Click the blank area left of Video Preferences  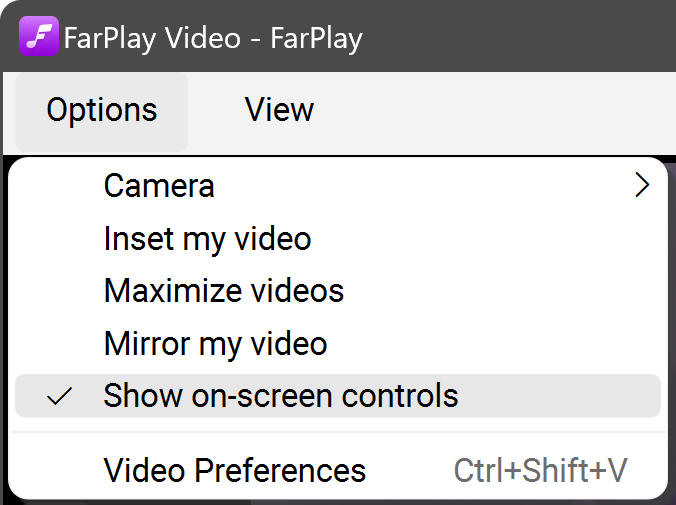pyautogui.click(x=60, y=470)
